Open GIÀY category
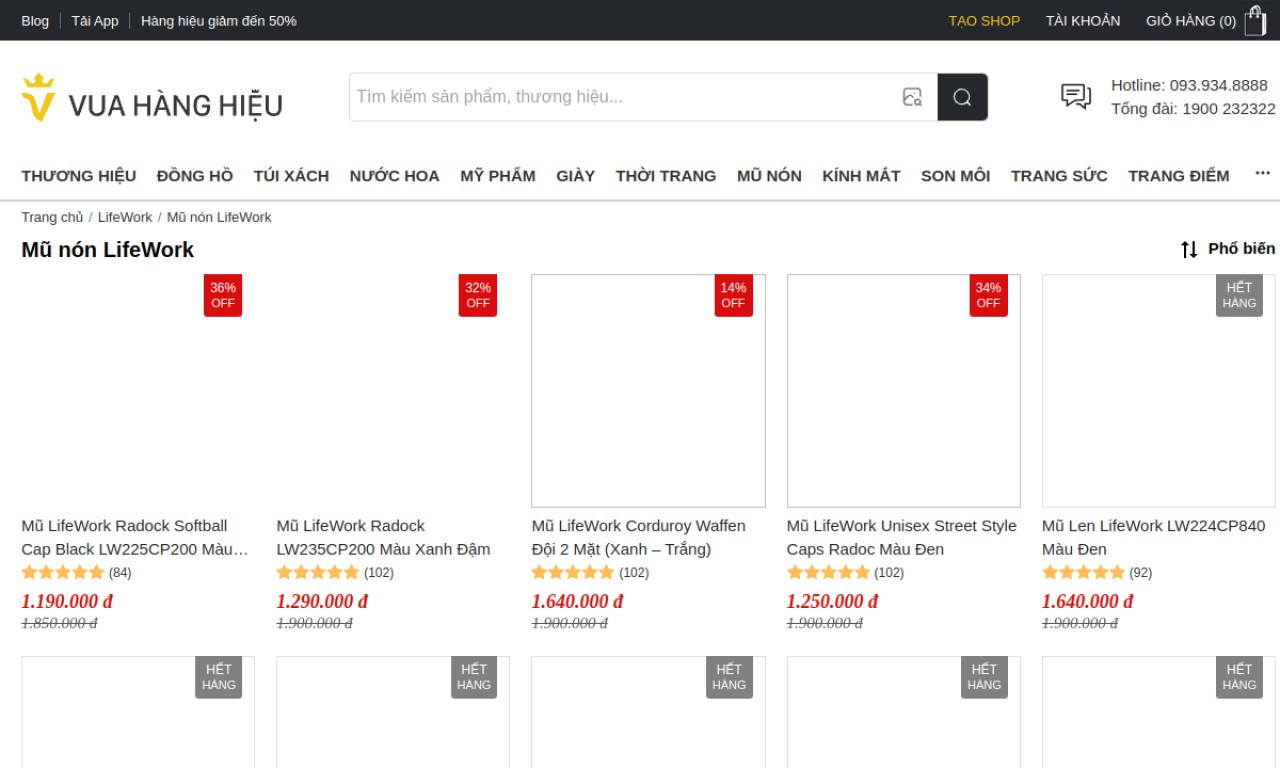1280x768 pixels. click(x=576, y=176)
